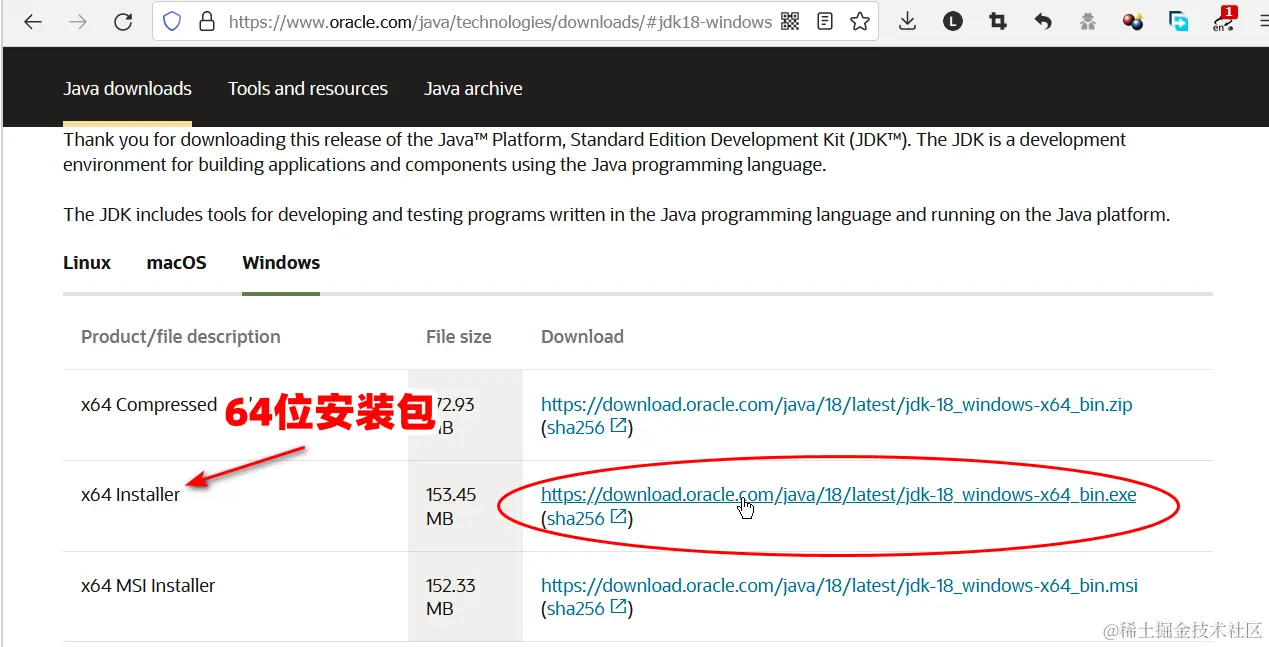Reload the page with the refresh icon

click(123, 21)
